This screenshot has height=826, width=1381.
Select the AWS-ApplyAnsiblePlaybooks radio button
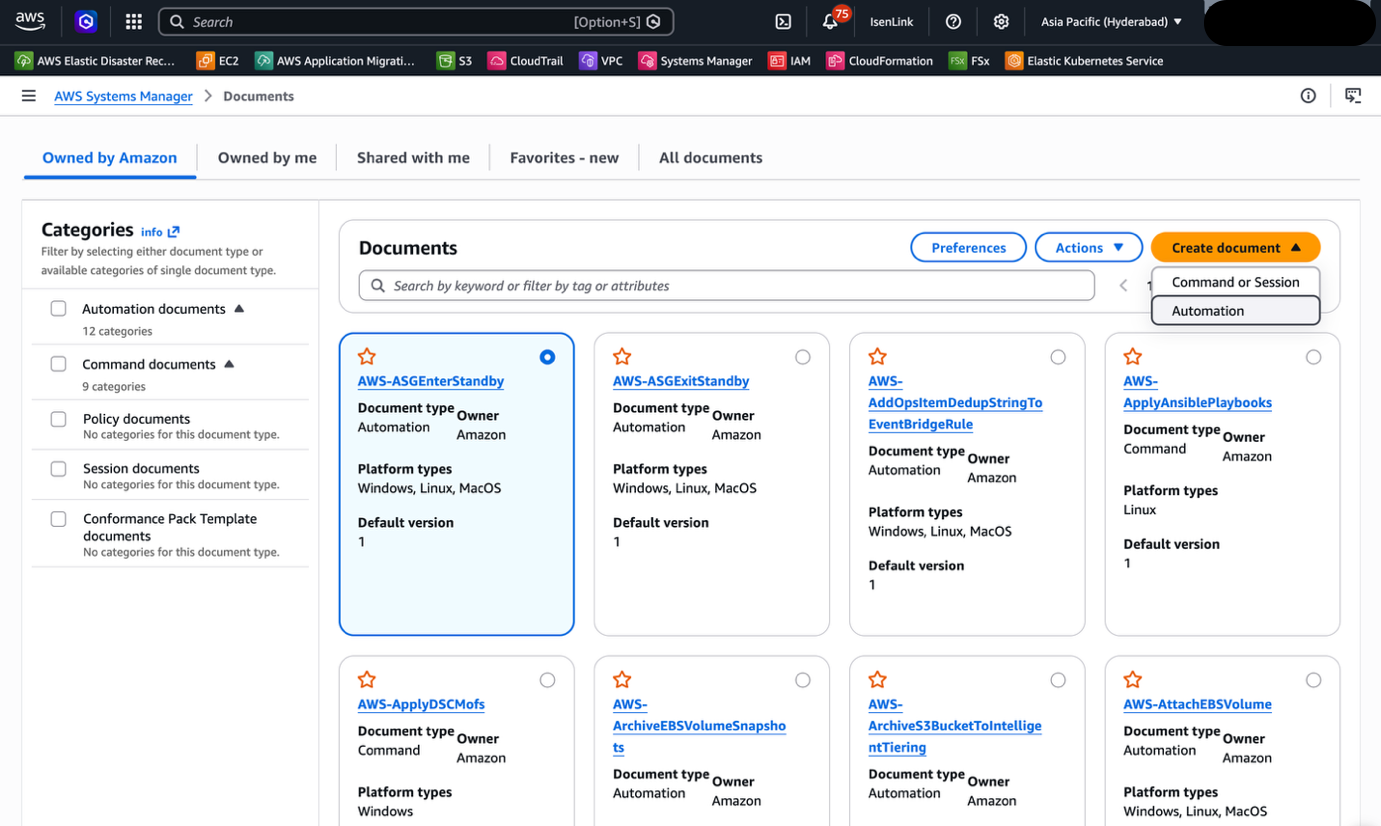1313,357
